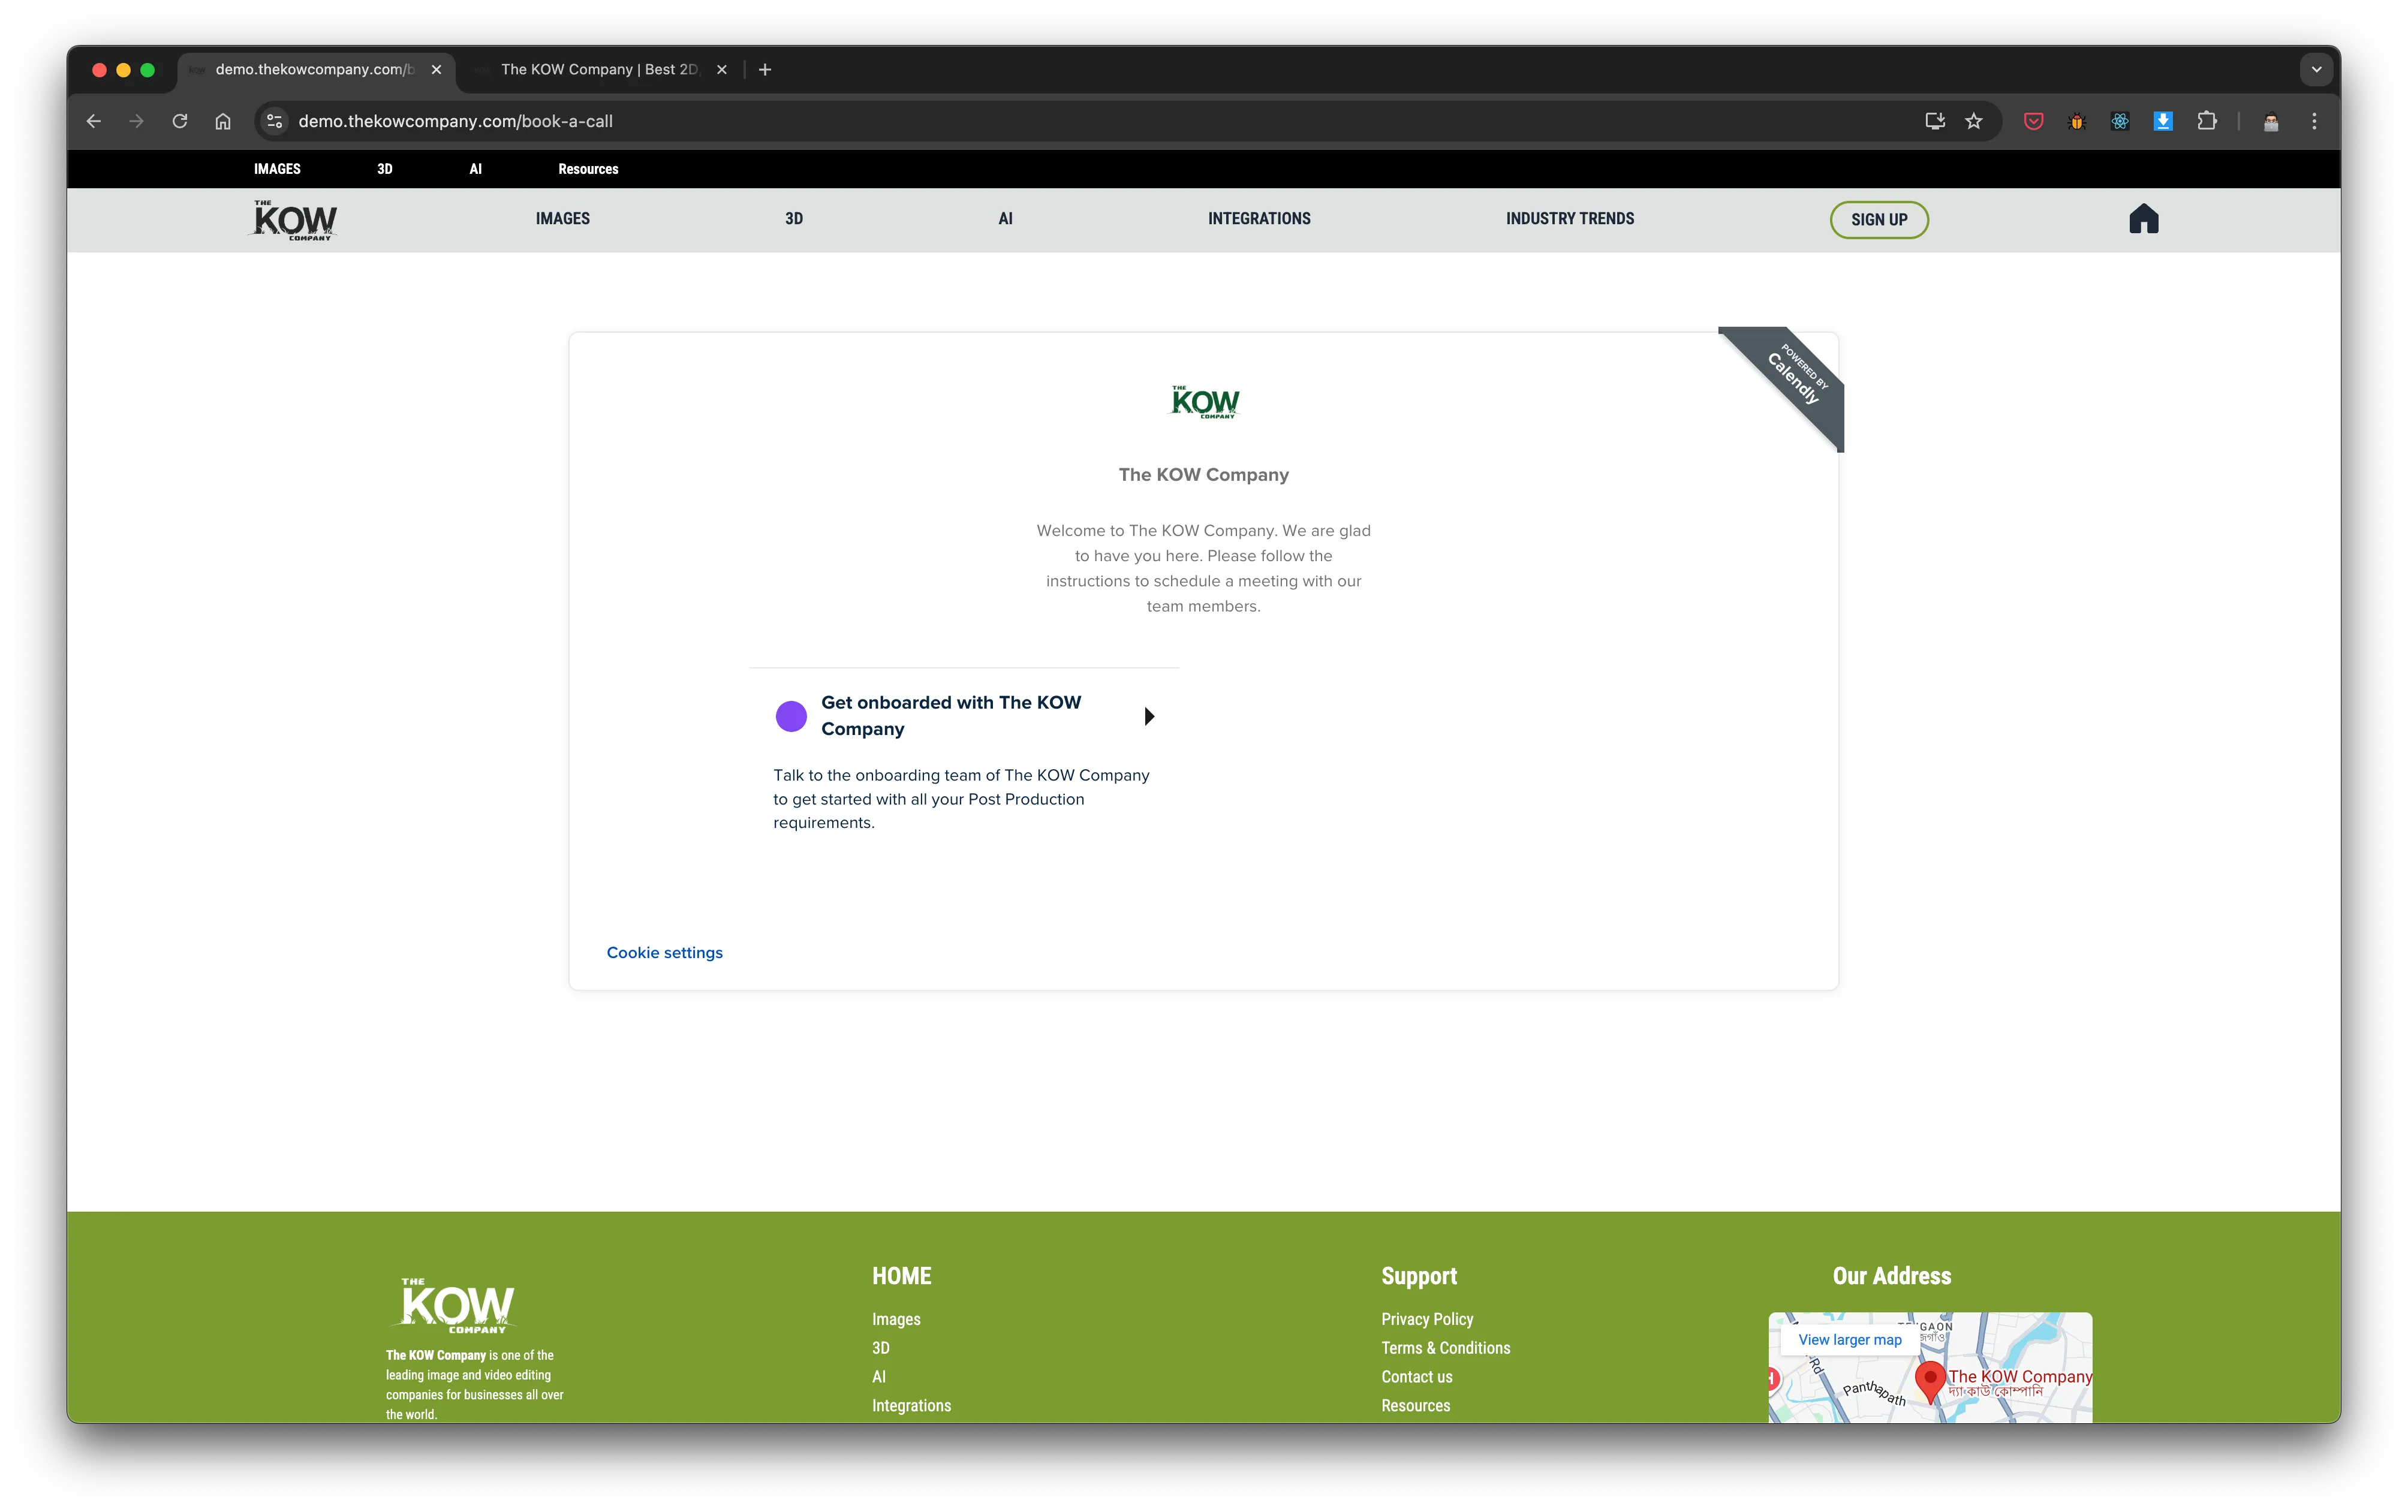Screen dimensions: 2408x1512
Task: Click the Support footer heading
Action: pyautogui.click(x=1419, y=1276)
